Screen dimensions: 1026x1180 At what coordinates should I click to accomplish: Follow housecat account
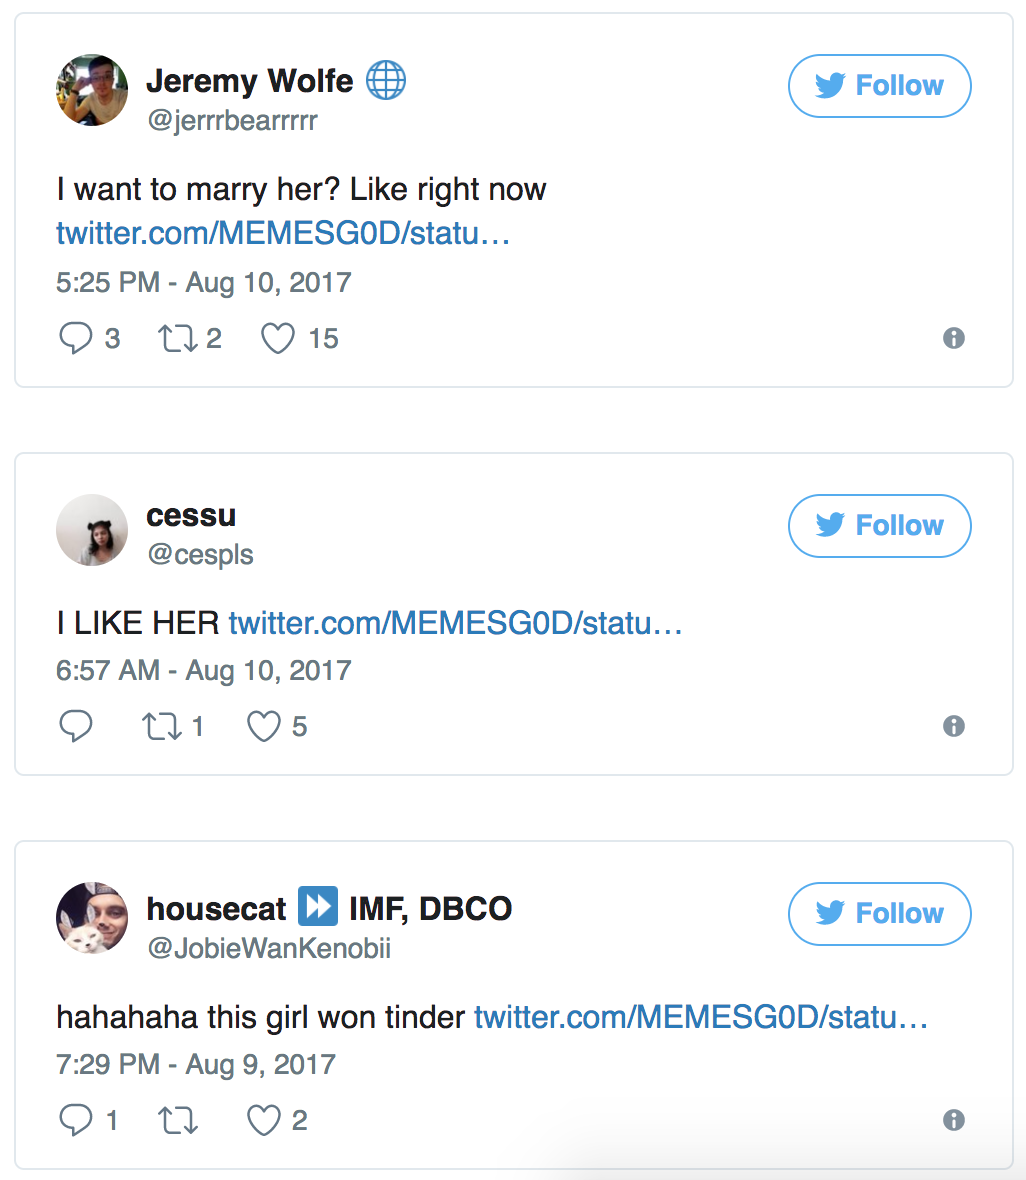pyautogui.click(x=879, y=914)
